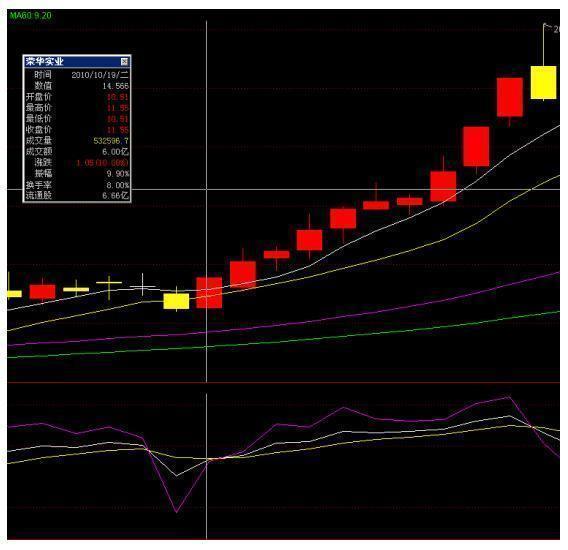
Task: Click the tall yellow candlestick at far right
Action: (x=543, y=82)
